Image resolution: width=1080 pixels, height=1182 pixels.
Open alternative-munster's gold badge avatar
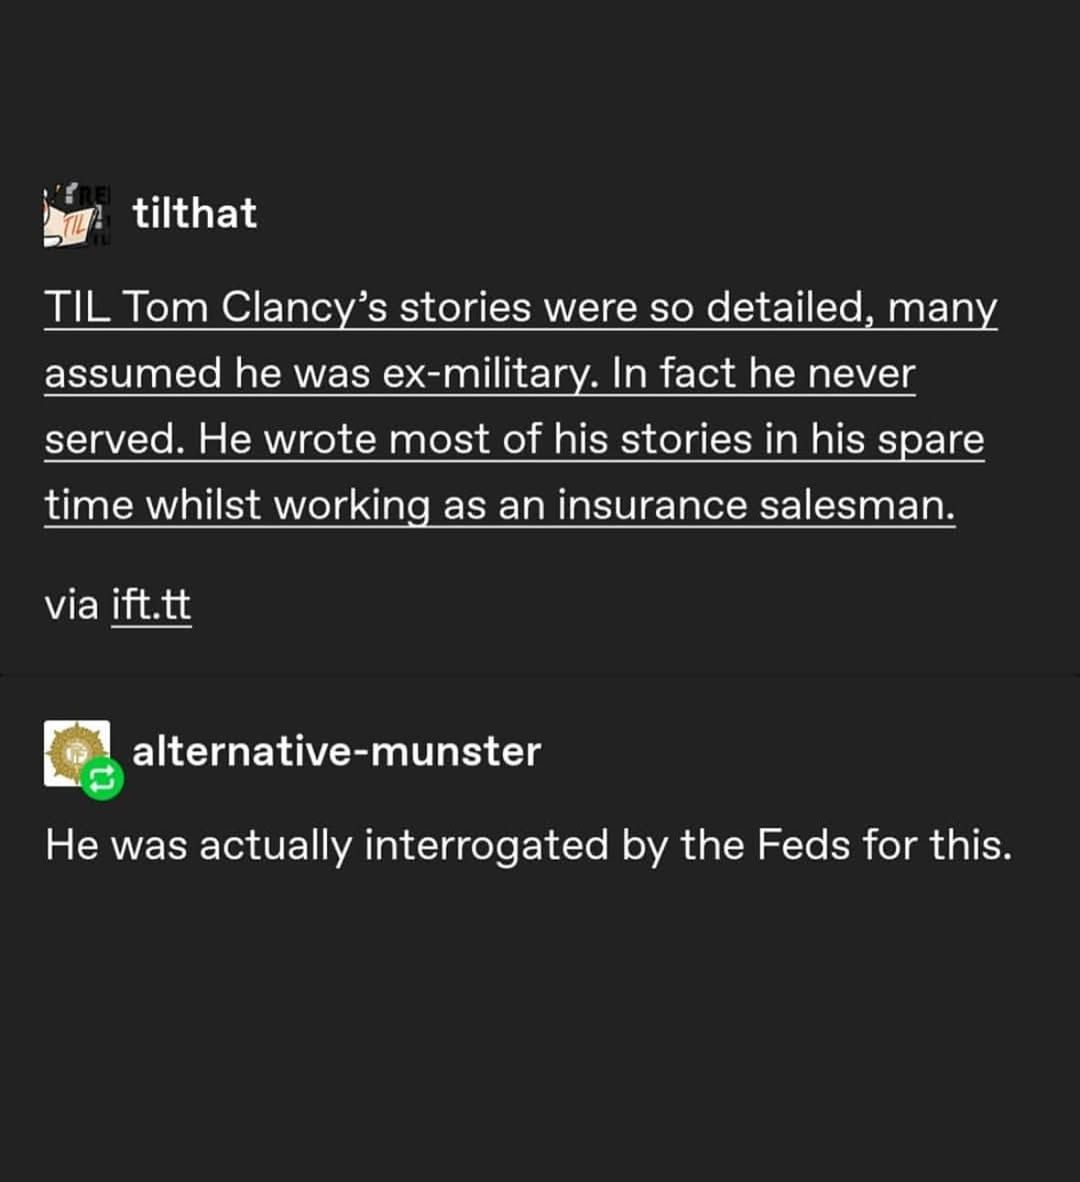pyautogui.click(x=76, y=753)
